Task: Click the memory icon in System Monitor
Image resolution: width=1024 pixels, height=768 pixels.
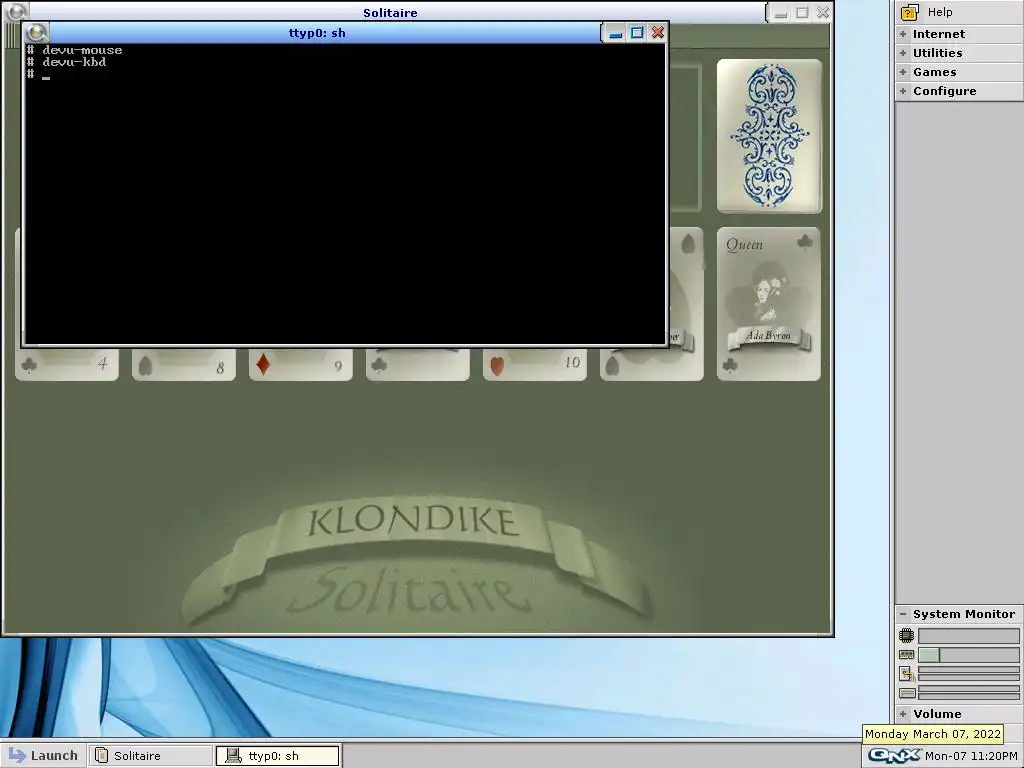Action: 906,654
